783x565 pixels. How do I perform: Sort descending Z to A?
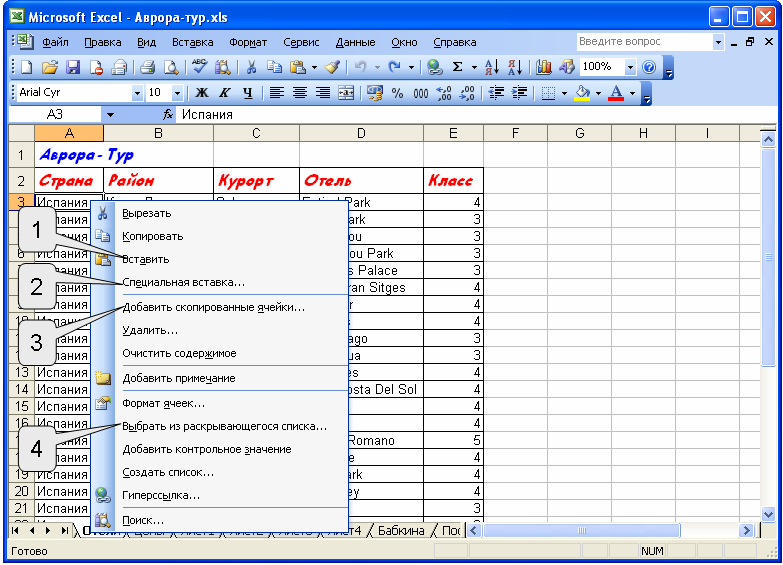514,67
